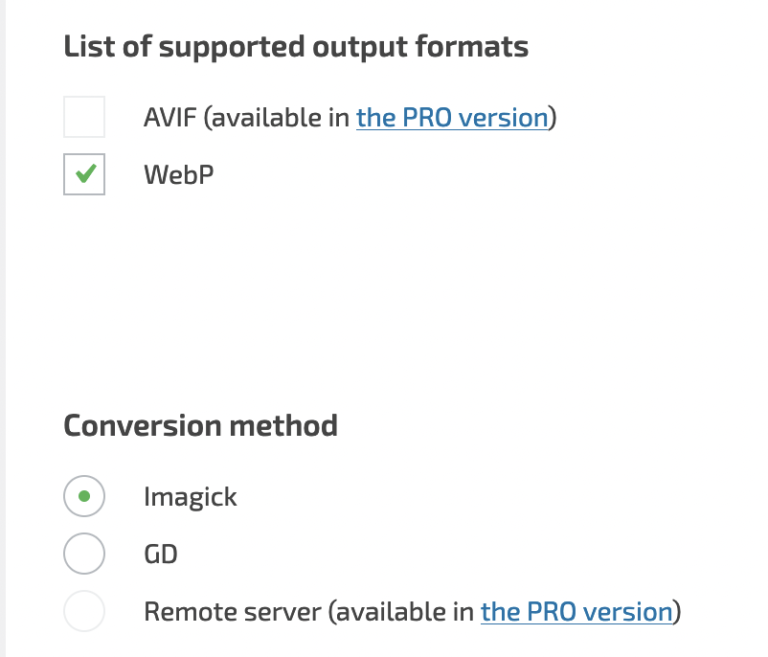Uncheck the WebP output format checkbox
768x657 pixels.
pyautogui.click(x=84, y=174)
